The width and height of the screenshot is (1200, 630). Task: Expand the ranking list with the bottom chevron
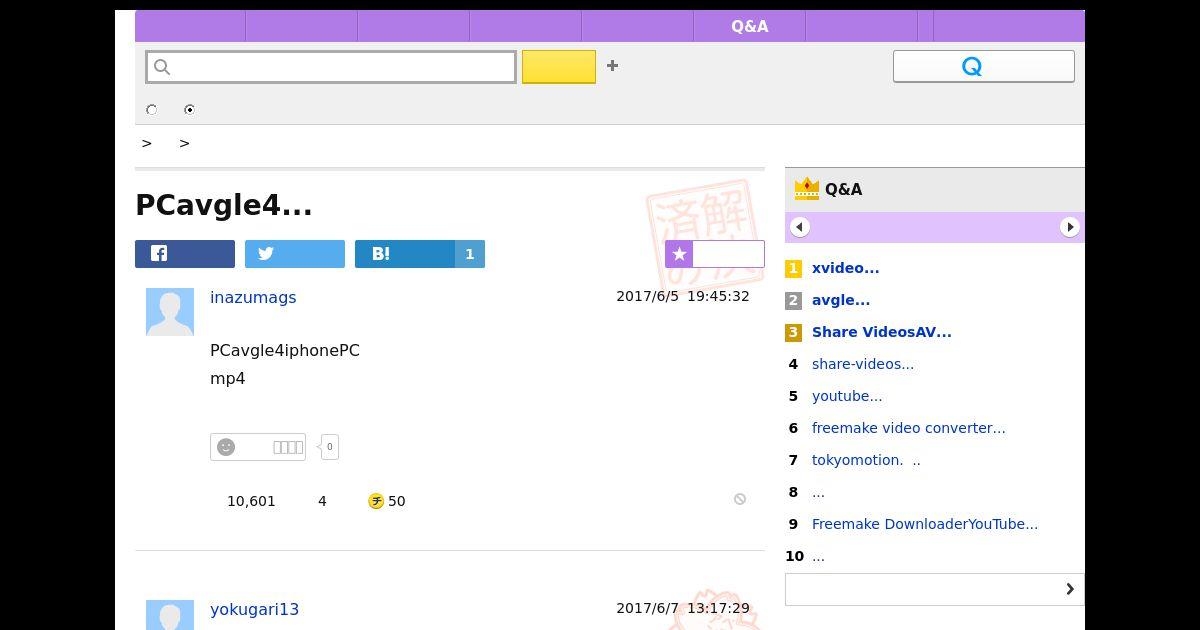point(935,589)
